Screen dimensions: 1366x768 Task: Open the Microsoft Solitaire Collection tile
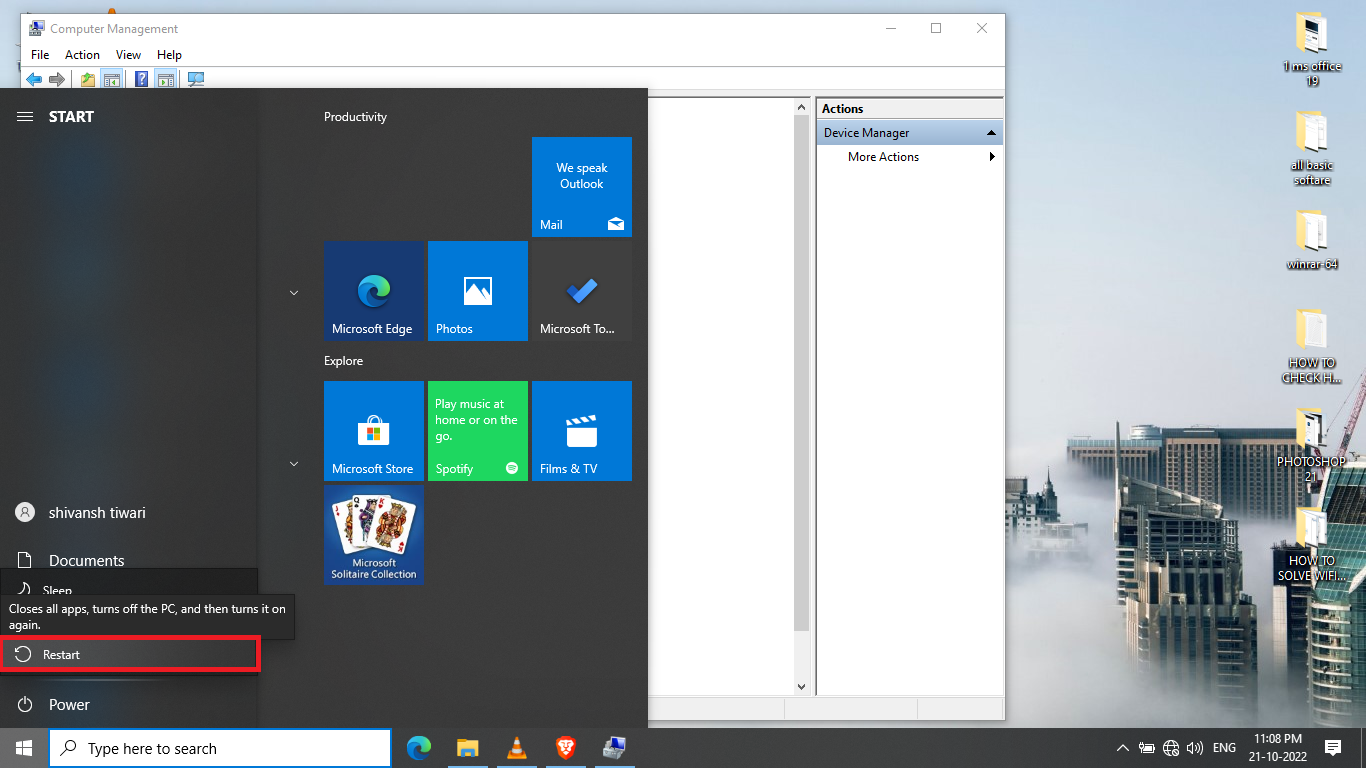[374, 535]
